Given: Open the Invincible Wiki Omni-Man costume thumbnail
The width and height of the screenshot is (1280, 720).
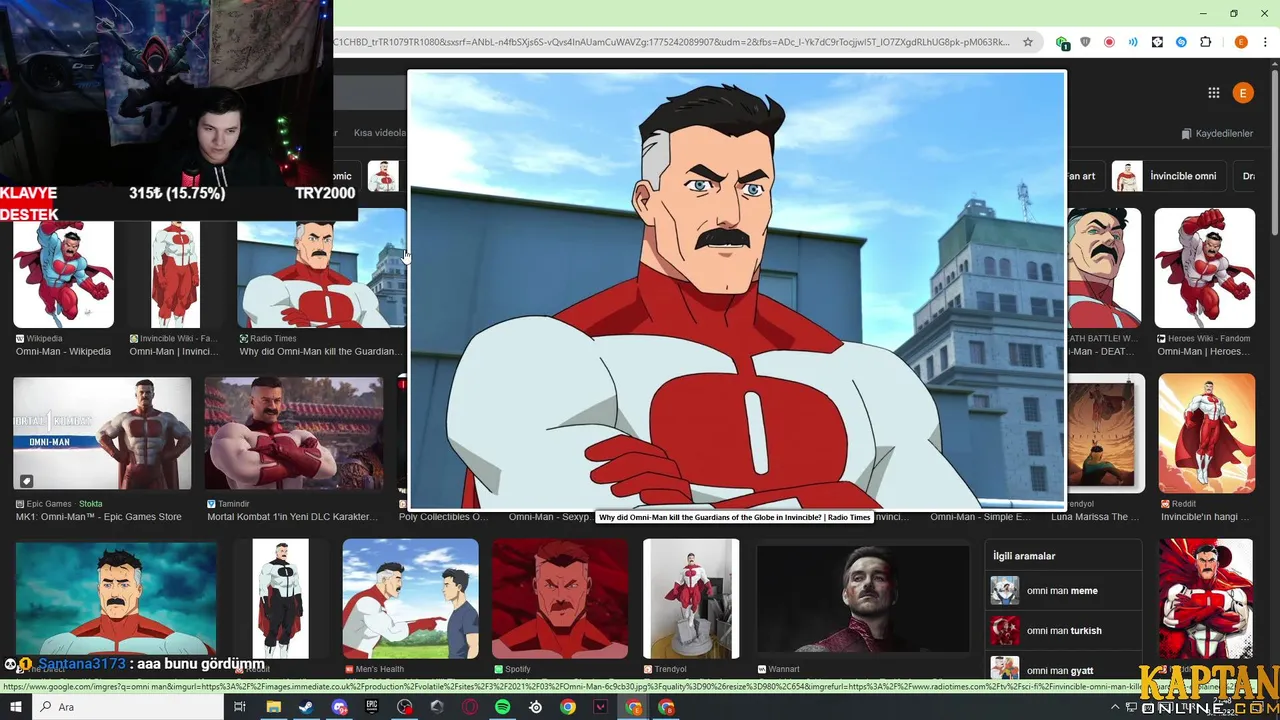Looking at the screenshot, I should 175,274.
